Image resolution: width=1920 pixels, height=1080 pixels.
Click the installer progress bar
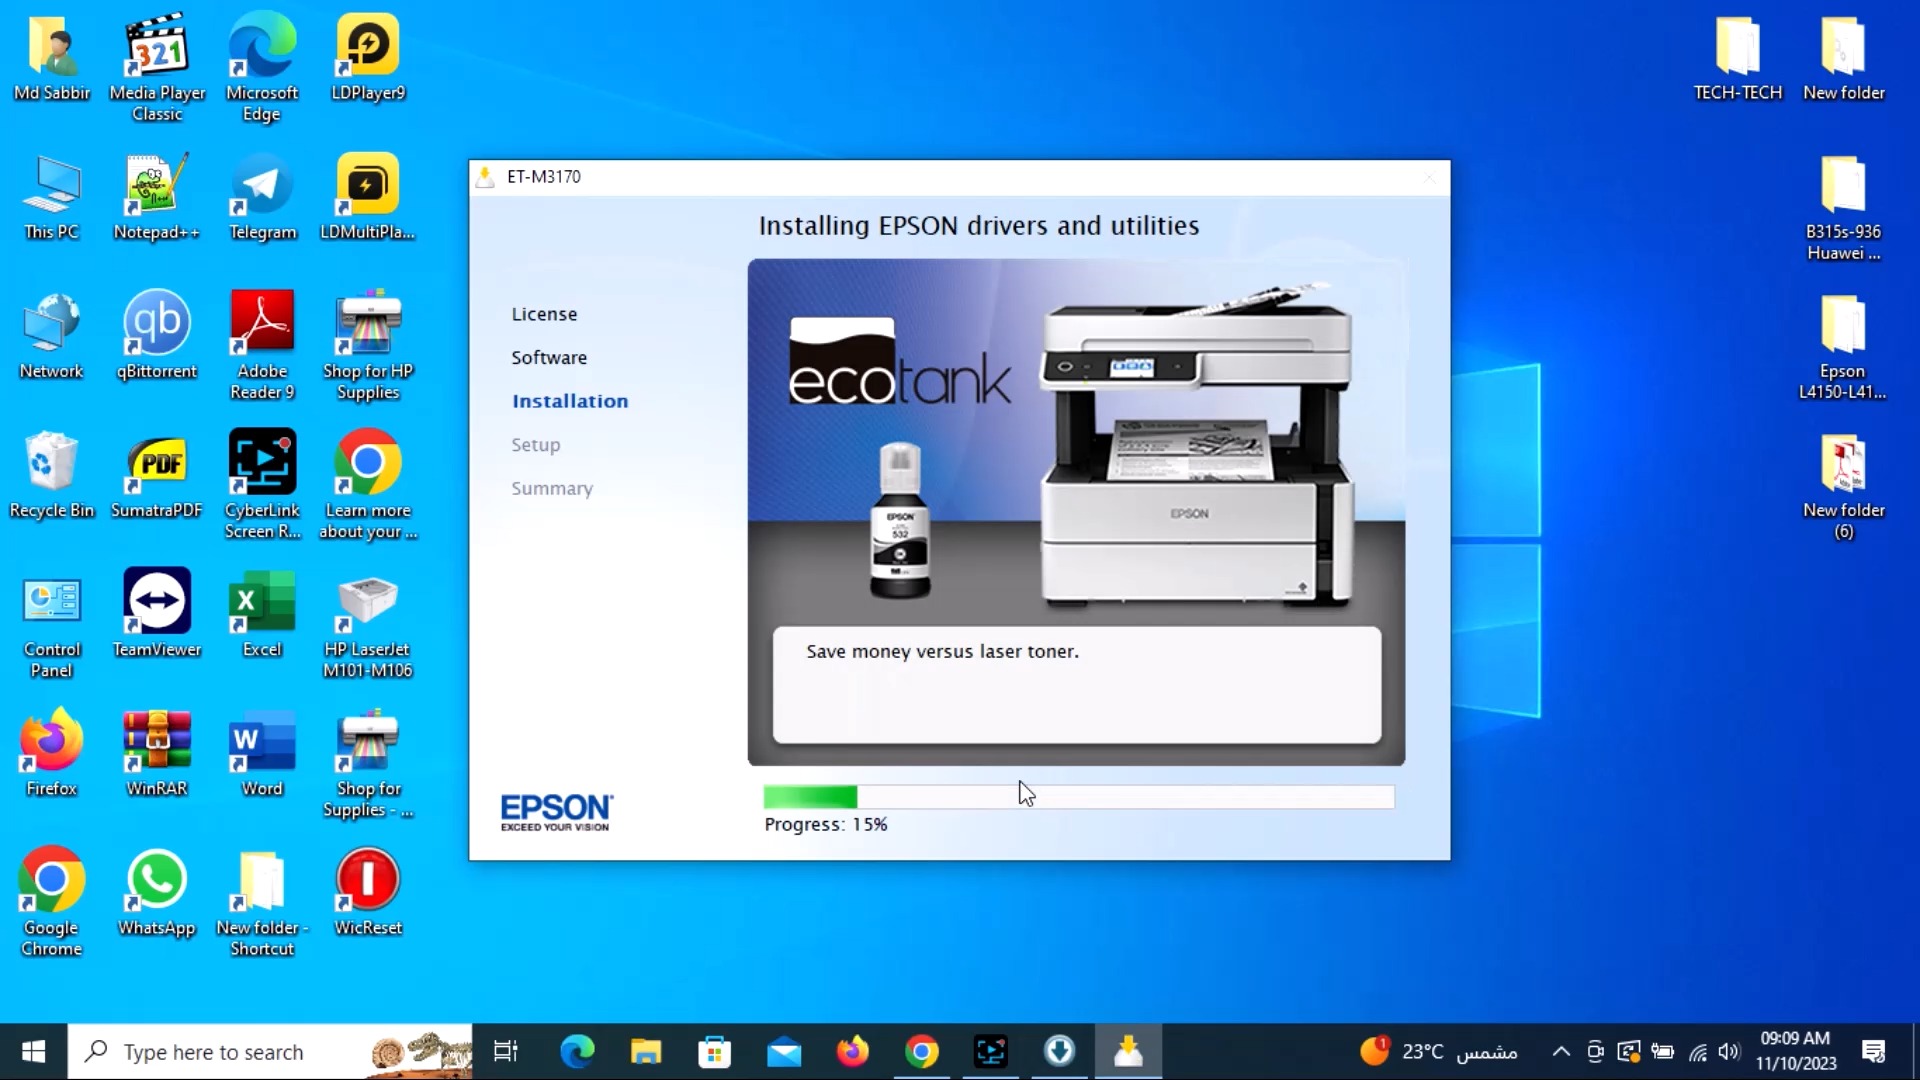click(x=1078, y=796)
